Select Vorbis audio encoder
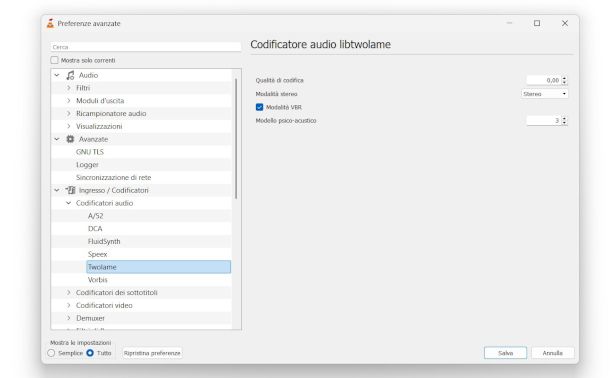 (x=97, y=280)
